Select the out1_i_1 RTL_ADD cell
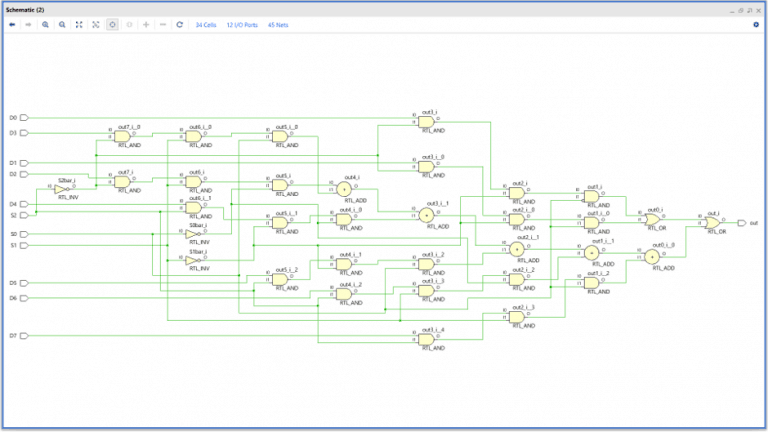The image size is (768, 432). click(591, 253)
